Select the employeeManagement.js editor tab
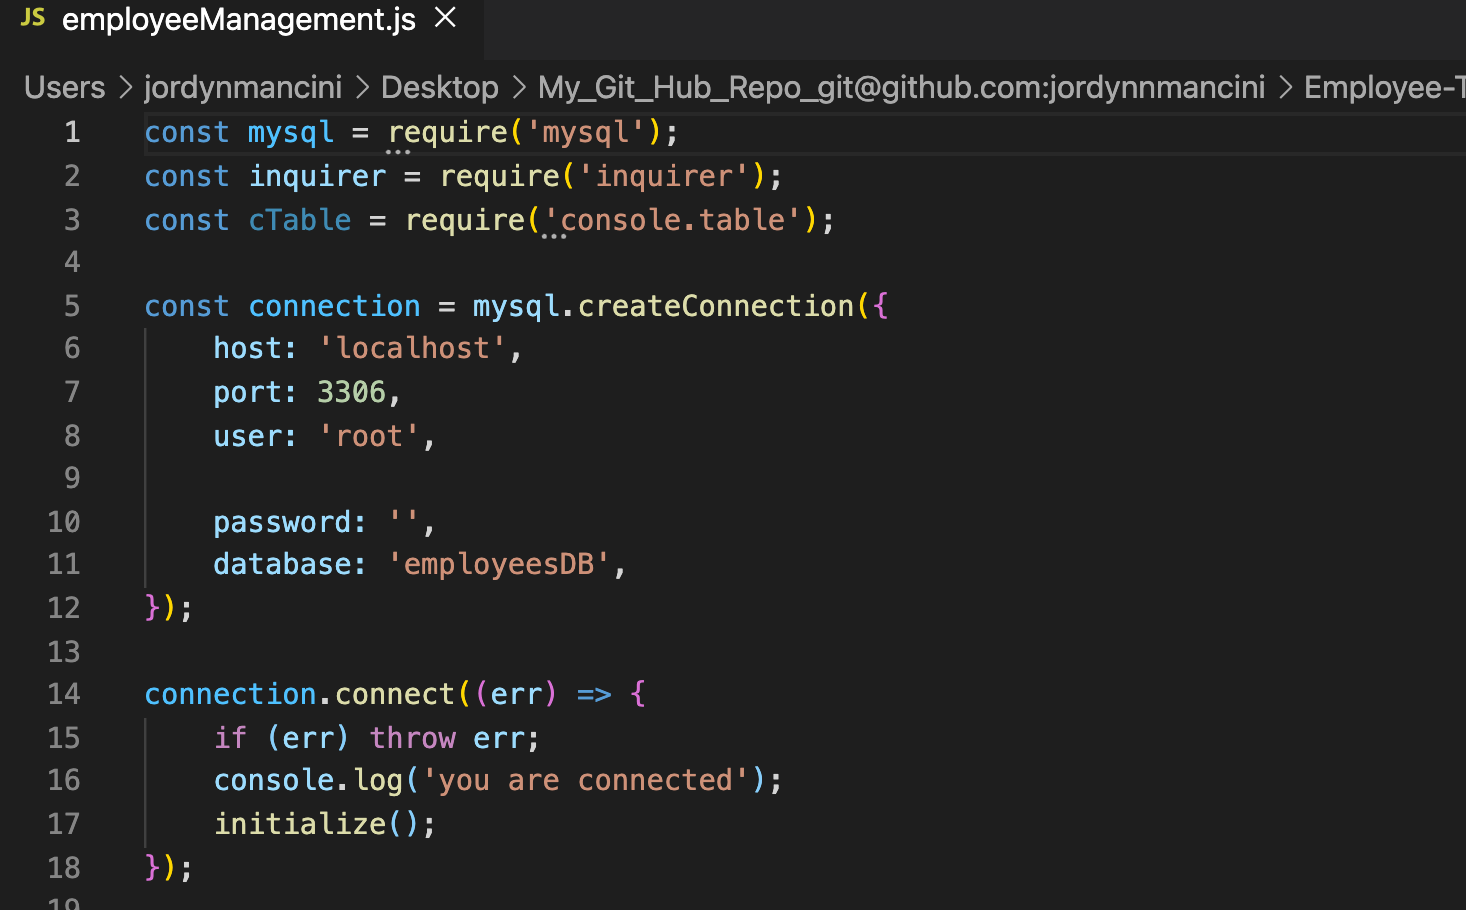1466x910 pixels. coord(238,19)
